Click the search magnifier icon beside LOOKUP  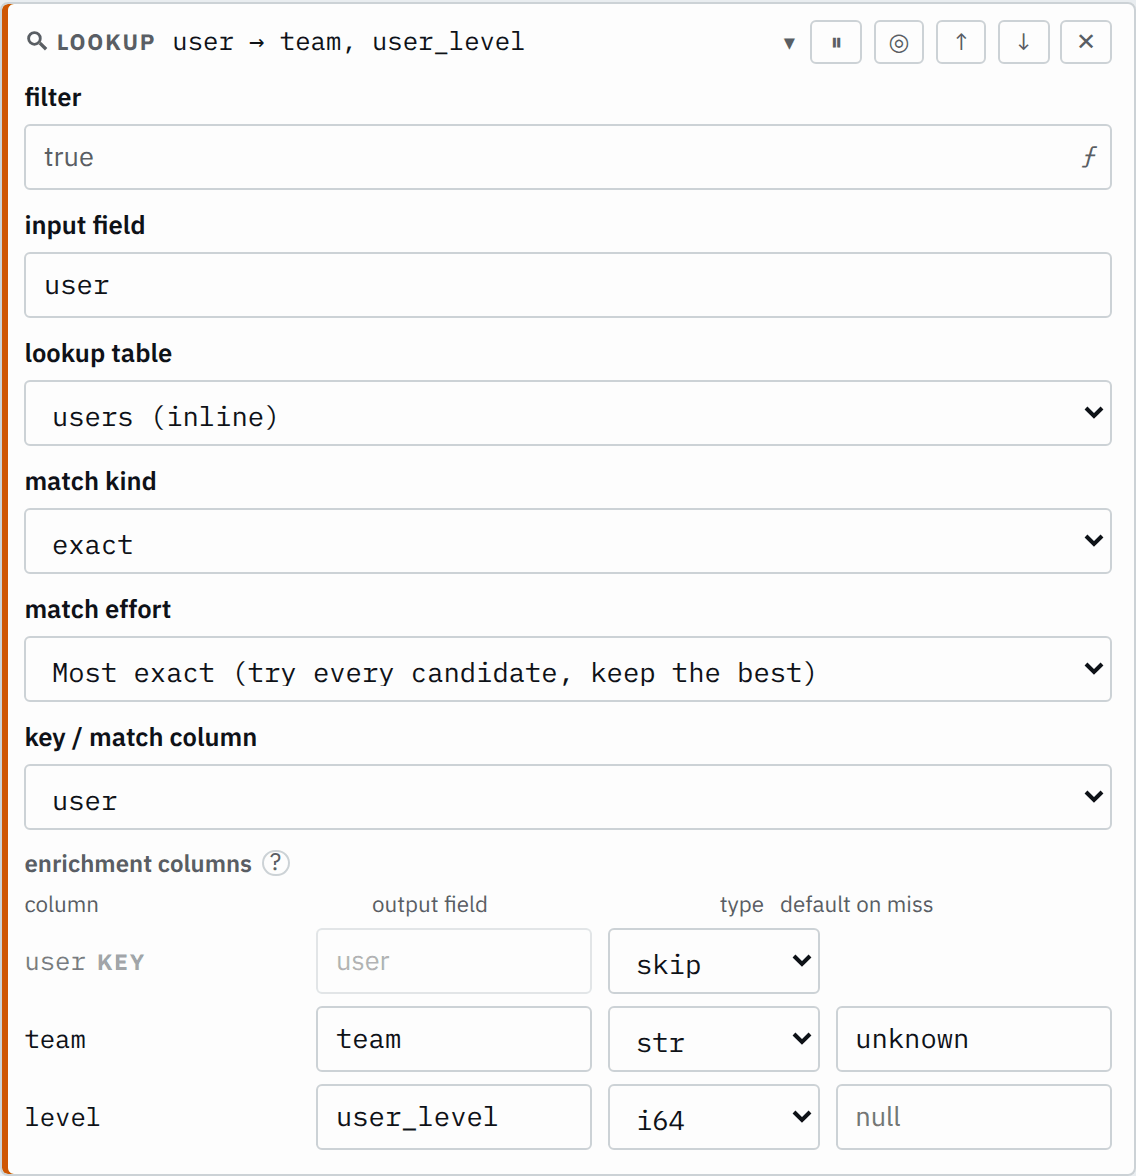(36, 40)
